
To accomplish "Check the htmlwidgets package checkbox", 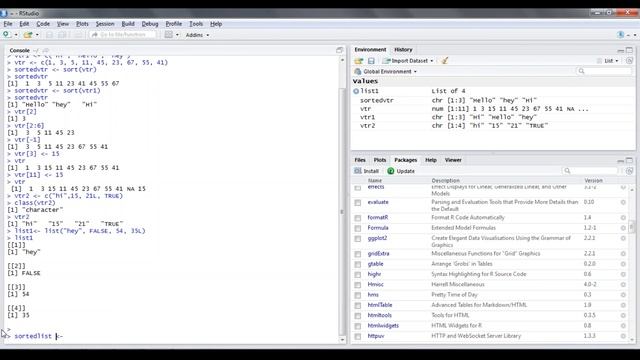I will click(x=358, y=326).
